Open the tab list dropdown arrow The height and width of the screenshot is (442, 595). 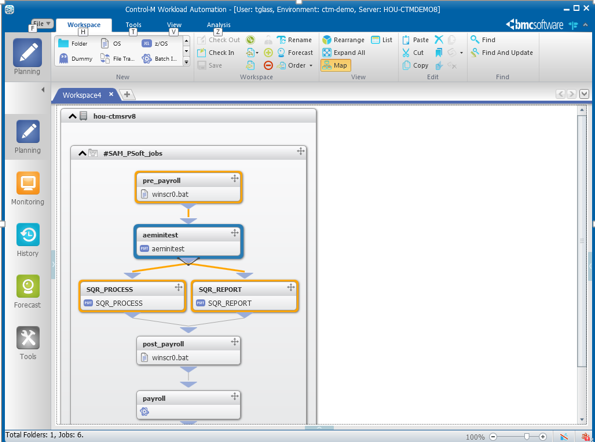point(584,94)
